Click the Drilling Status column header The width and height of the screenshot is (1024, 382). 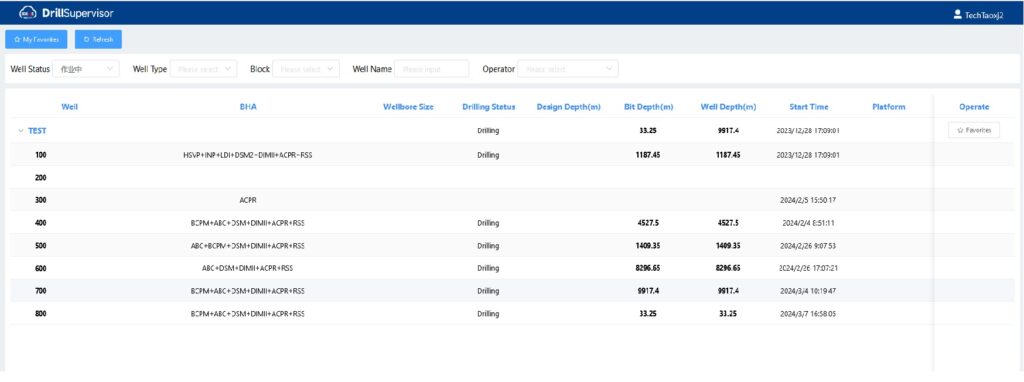[488, 107]
